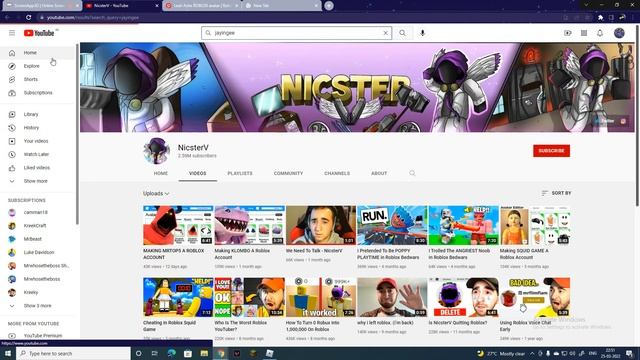640x360 pixels.
Task: Search within the channel magnifier icon
Action: (412, 173)
